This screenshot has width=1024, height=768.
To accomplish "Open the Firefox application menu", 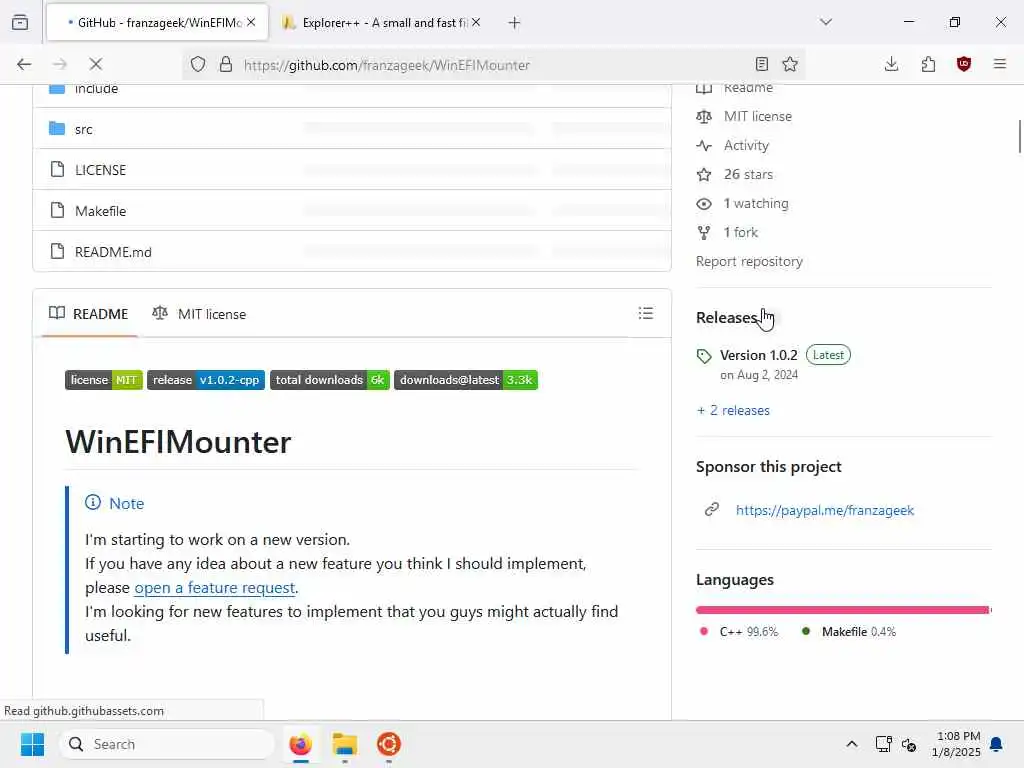I will click(x=1000, y=64).
